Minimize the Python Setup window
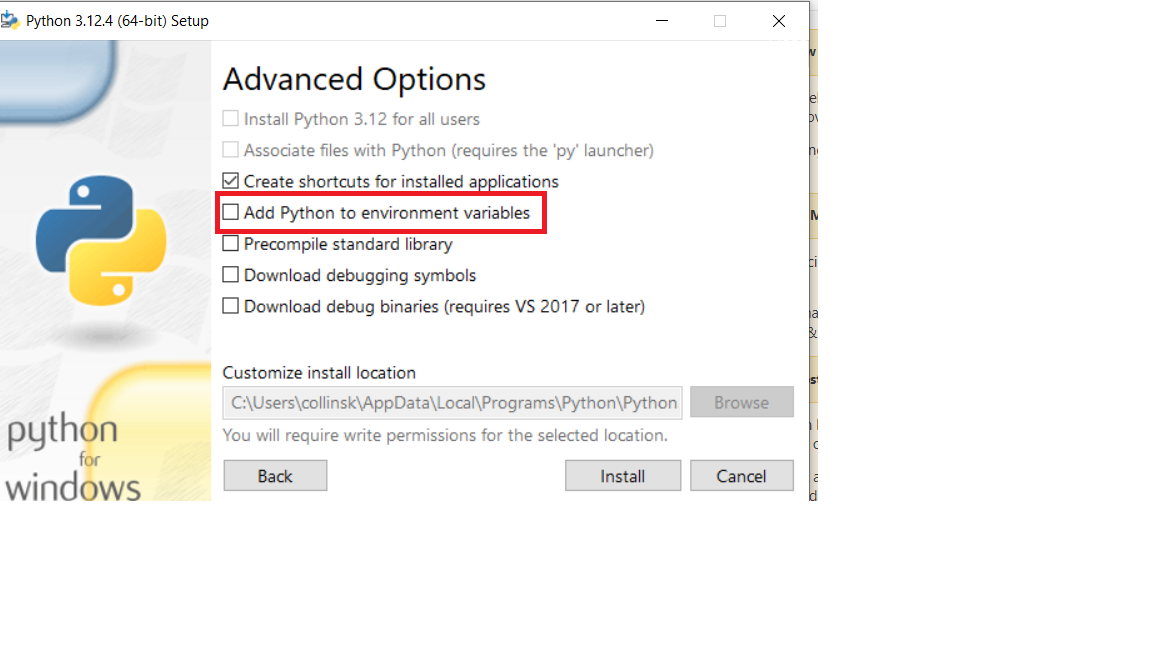1152x648 pixels. pos(661,21)
